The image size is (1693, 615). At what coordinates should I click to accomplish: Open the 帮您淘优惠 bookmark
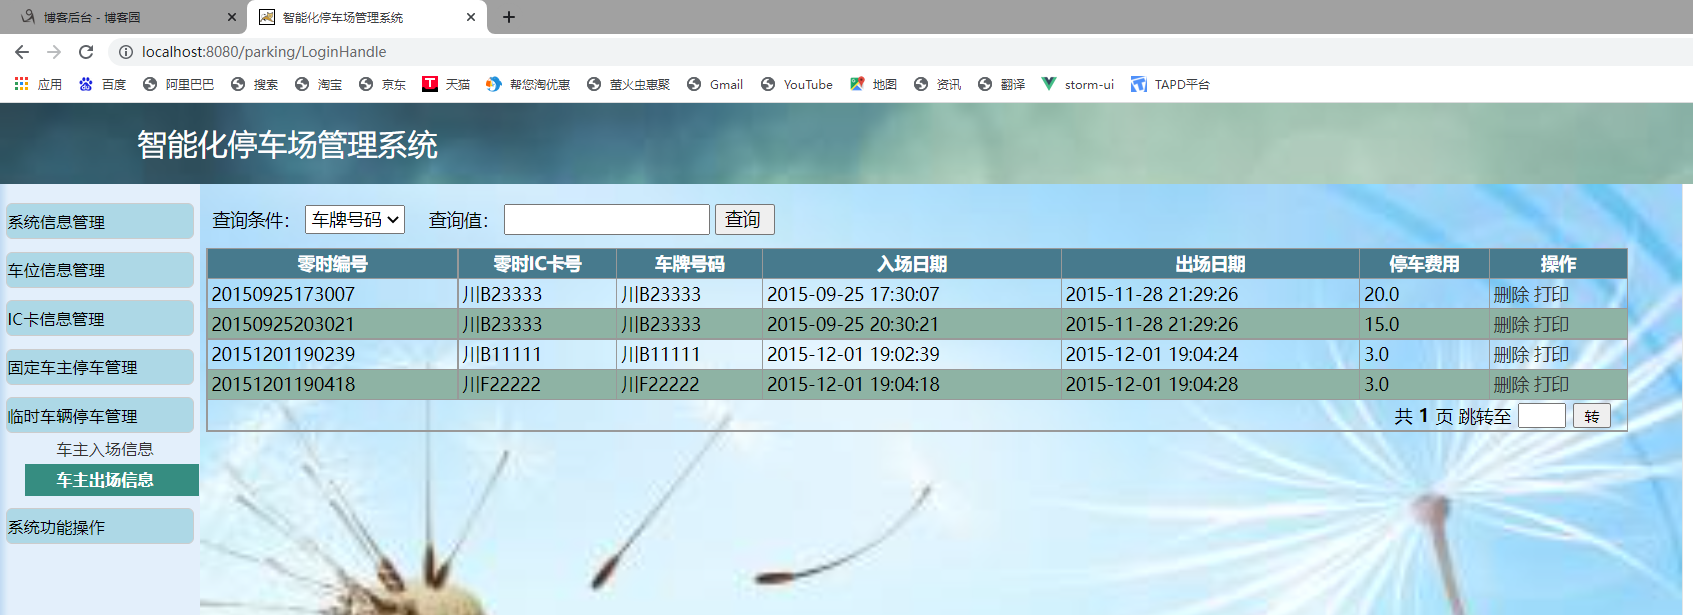click(x=528, y=84)
